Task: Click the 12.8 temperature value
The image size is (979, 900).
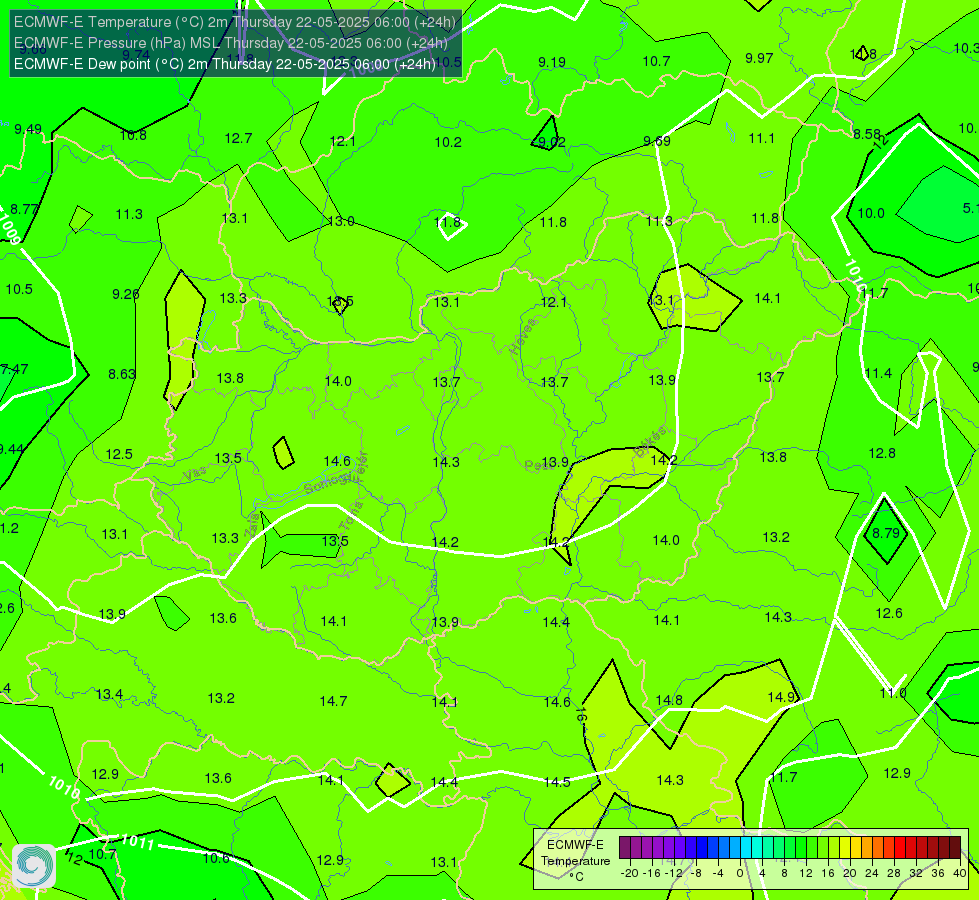Action: click(x=882, y=453)
